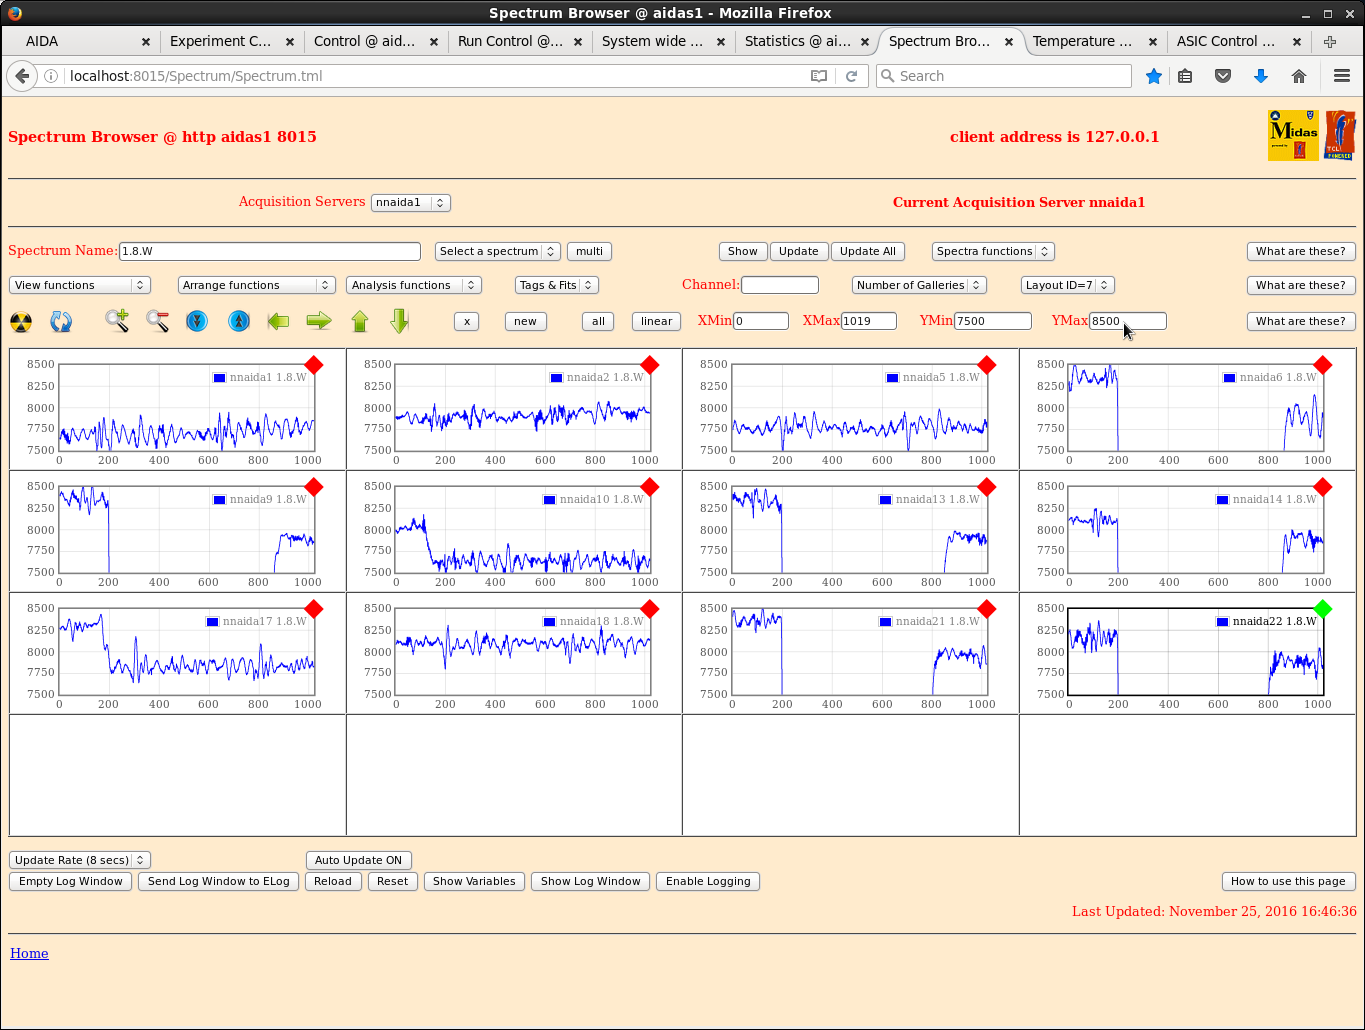Open the Number of Galleries dropdown

[x=919, y=285]
